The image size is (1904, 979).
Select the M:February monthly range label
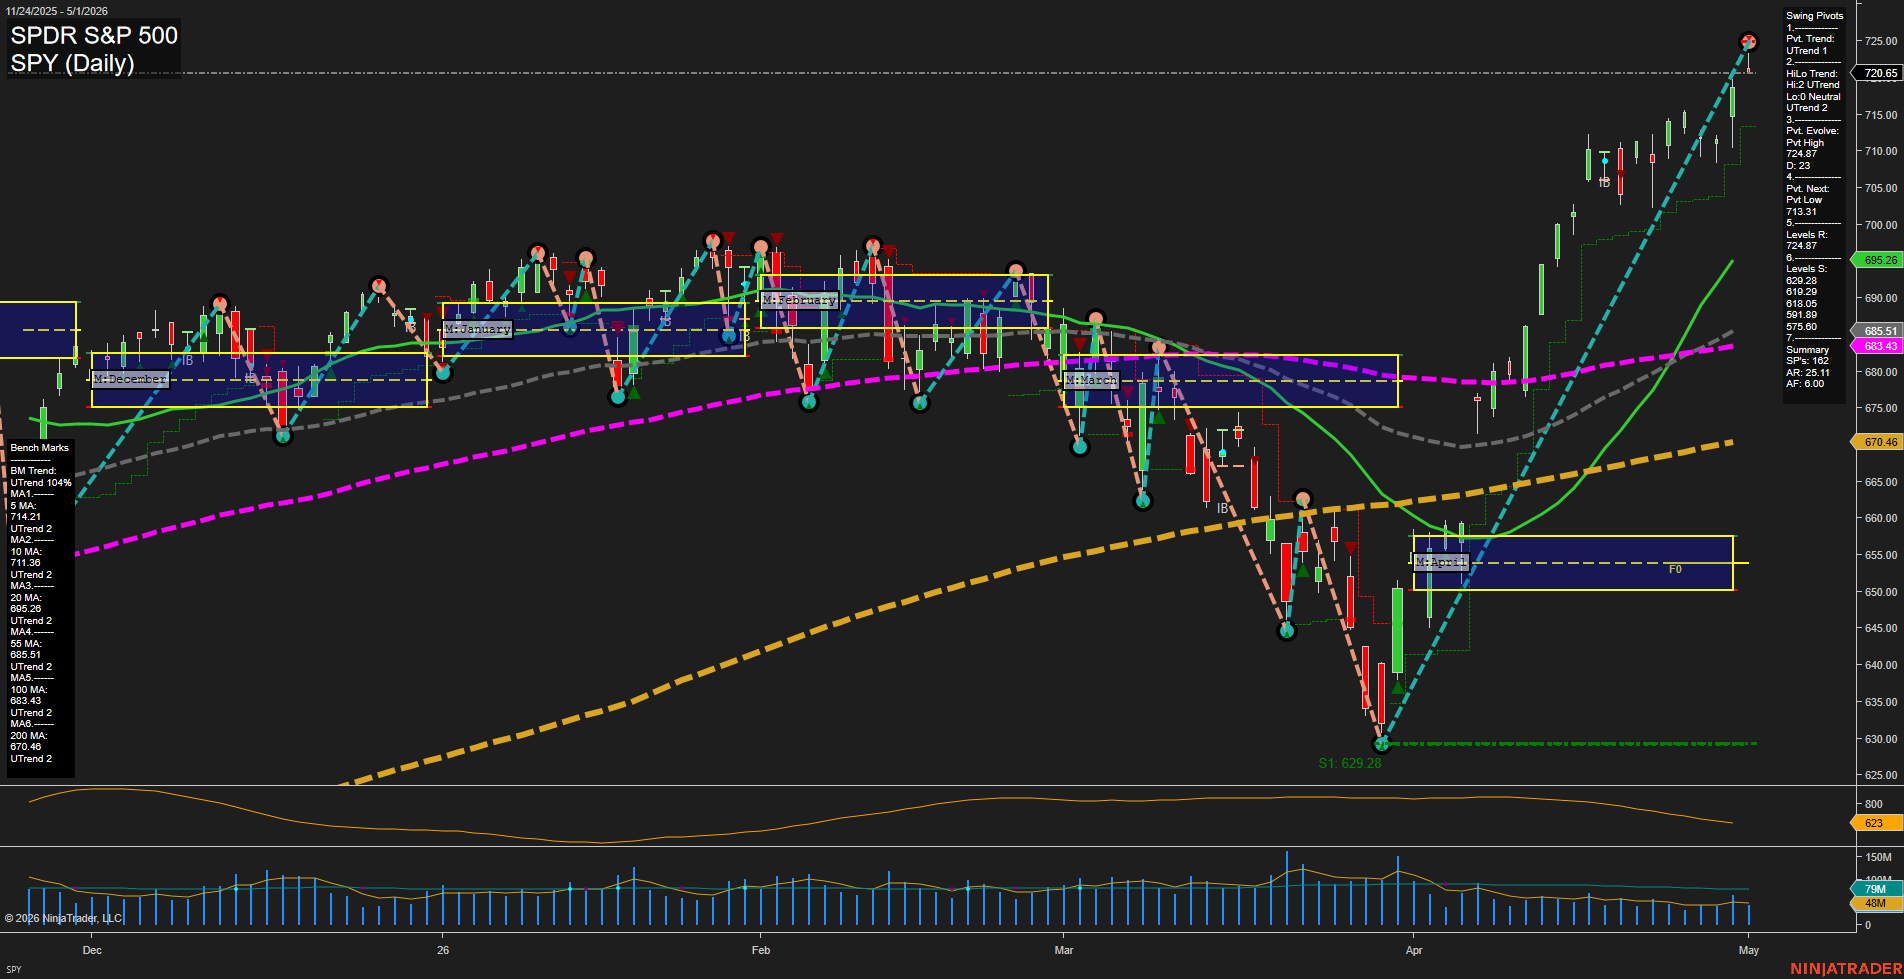point(799,300)
